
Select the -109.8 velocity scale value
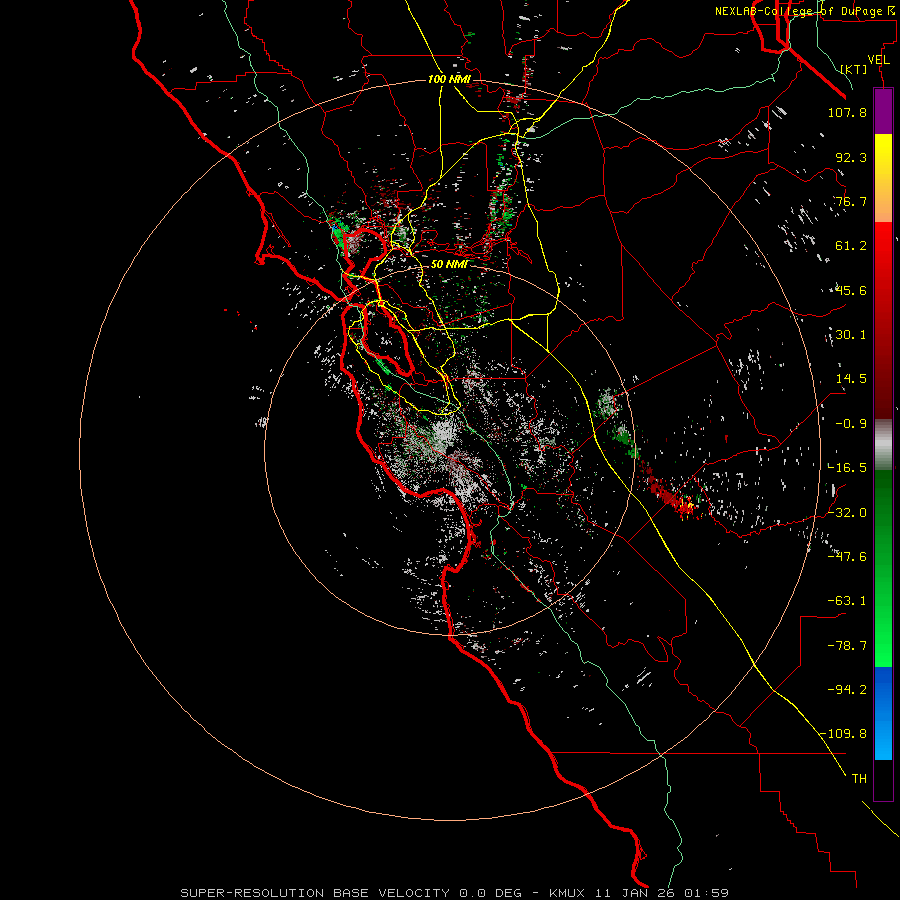click(843, 734)
